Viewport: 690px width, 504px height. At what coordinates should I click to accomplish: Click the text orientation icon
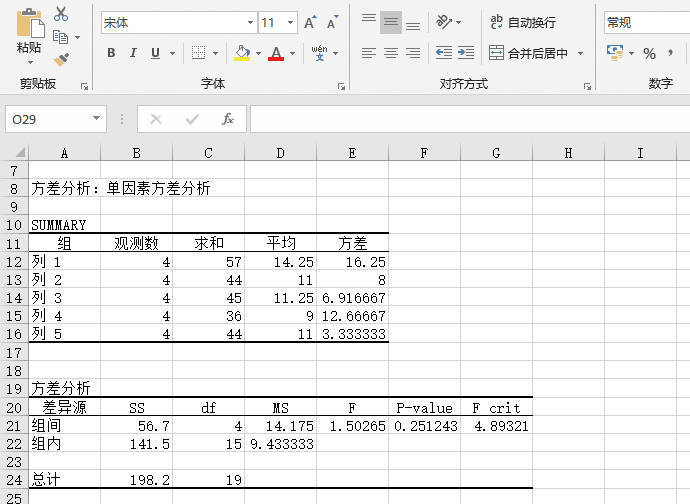pos(444,22)
